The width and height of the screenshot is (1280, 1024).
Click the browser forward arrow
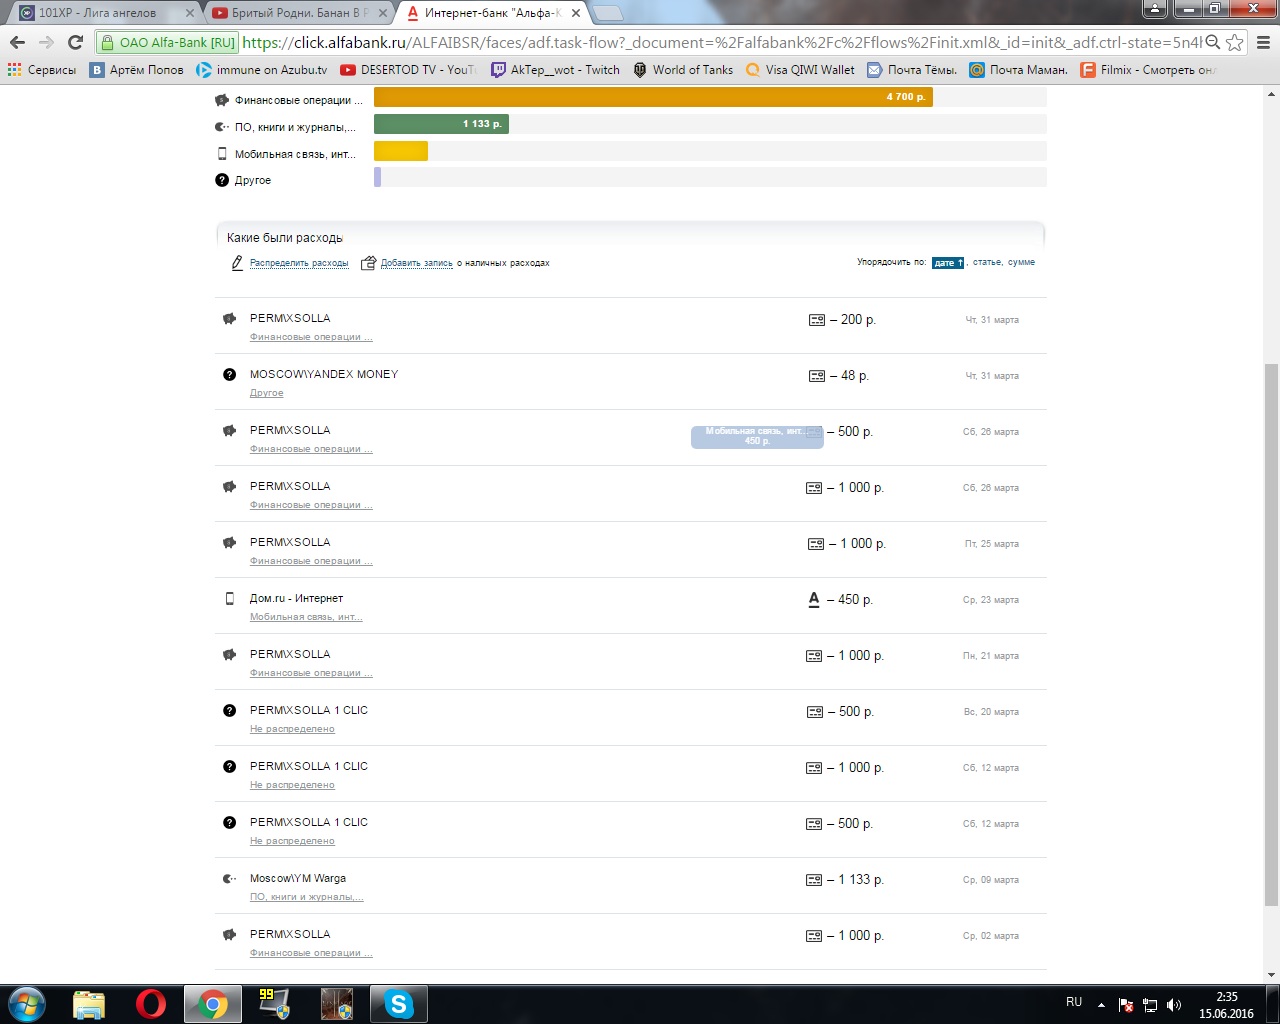[46, 42]
